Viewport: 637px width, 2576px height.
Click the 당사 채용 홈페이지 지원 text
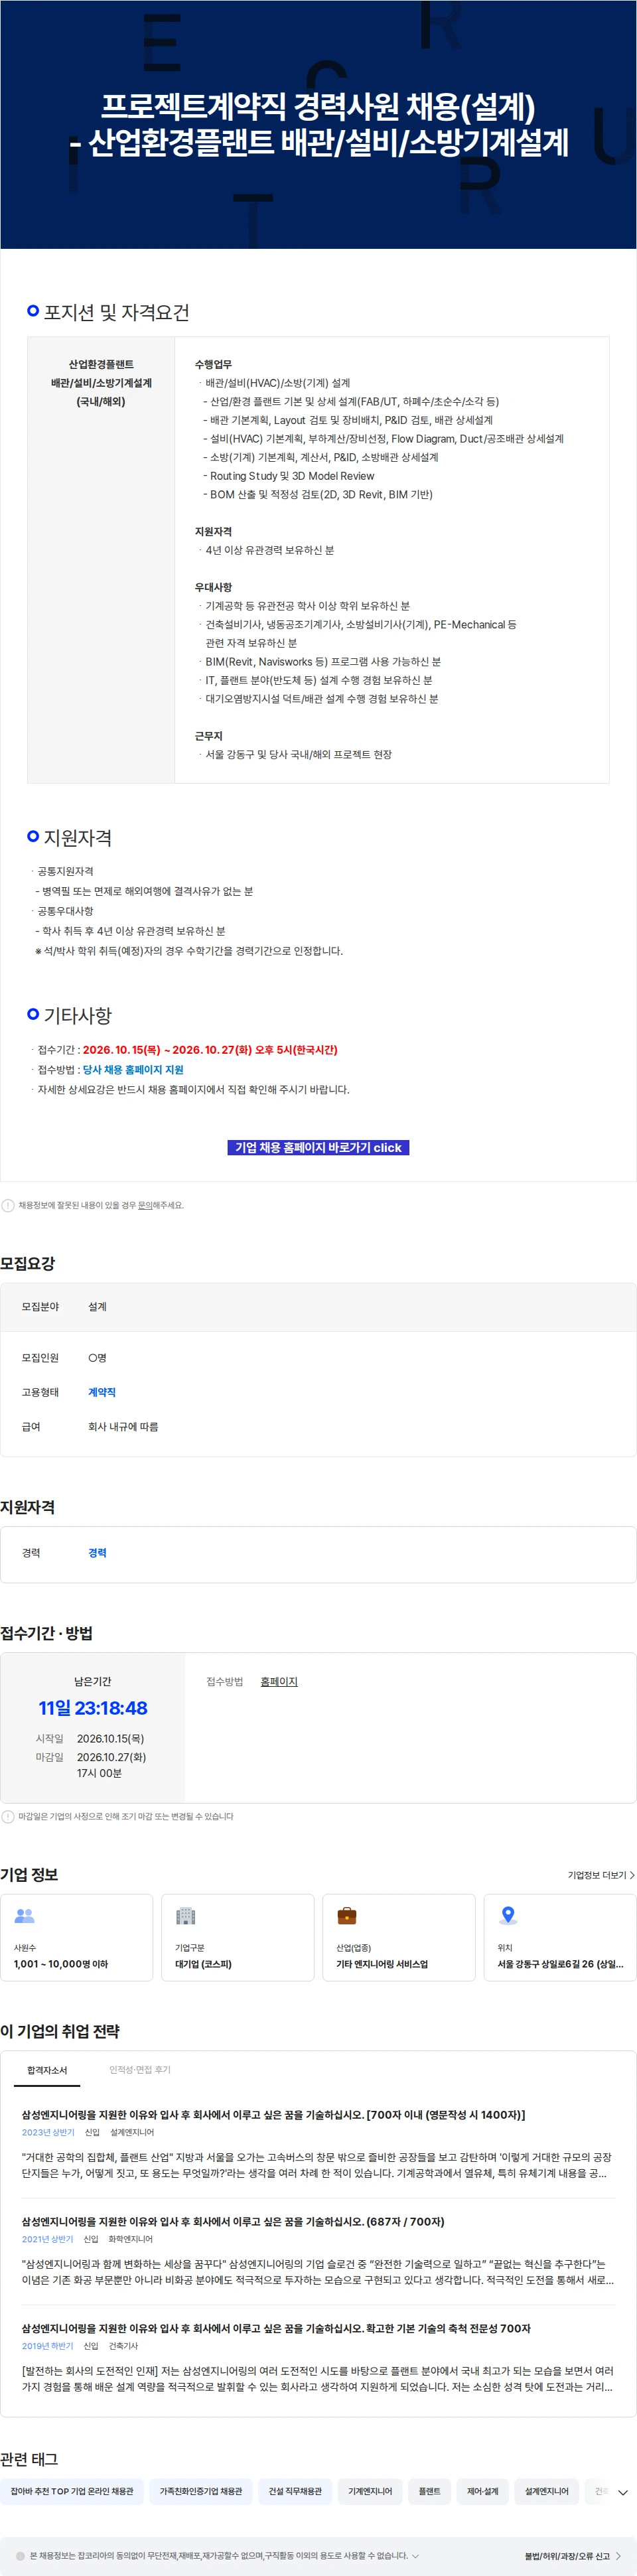pyautogui.click(x=133, y=1070)
